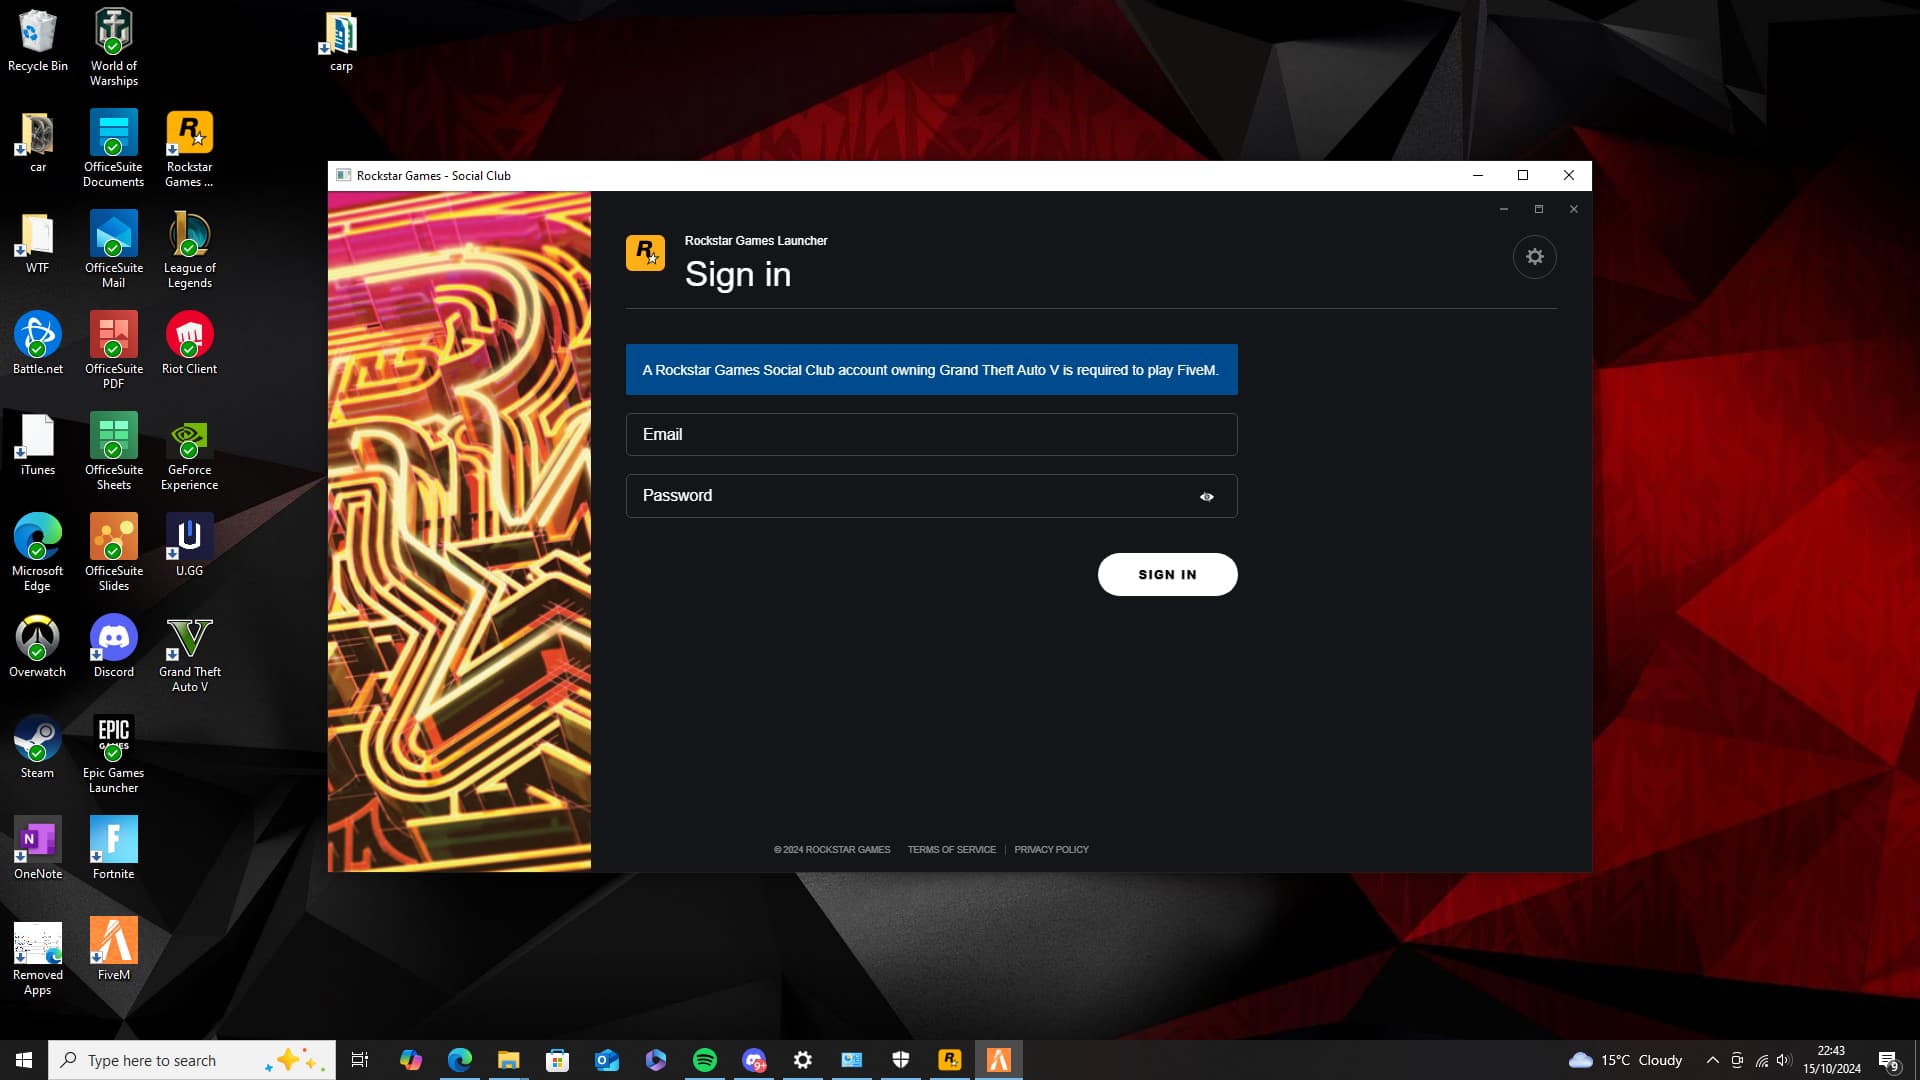Select the Rockstar Games desktop shortcut
Screen dimensions: 1920x1080
tap(189, 149)
